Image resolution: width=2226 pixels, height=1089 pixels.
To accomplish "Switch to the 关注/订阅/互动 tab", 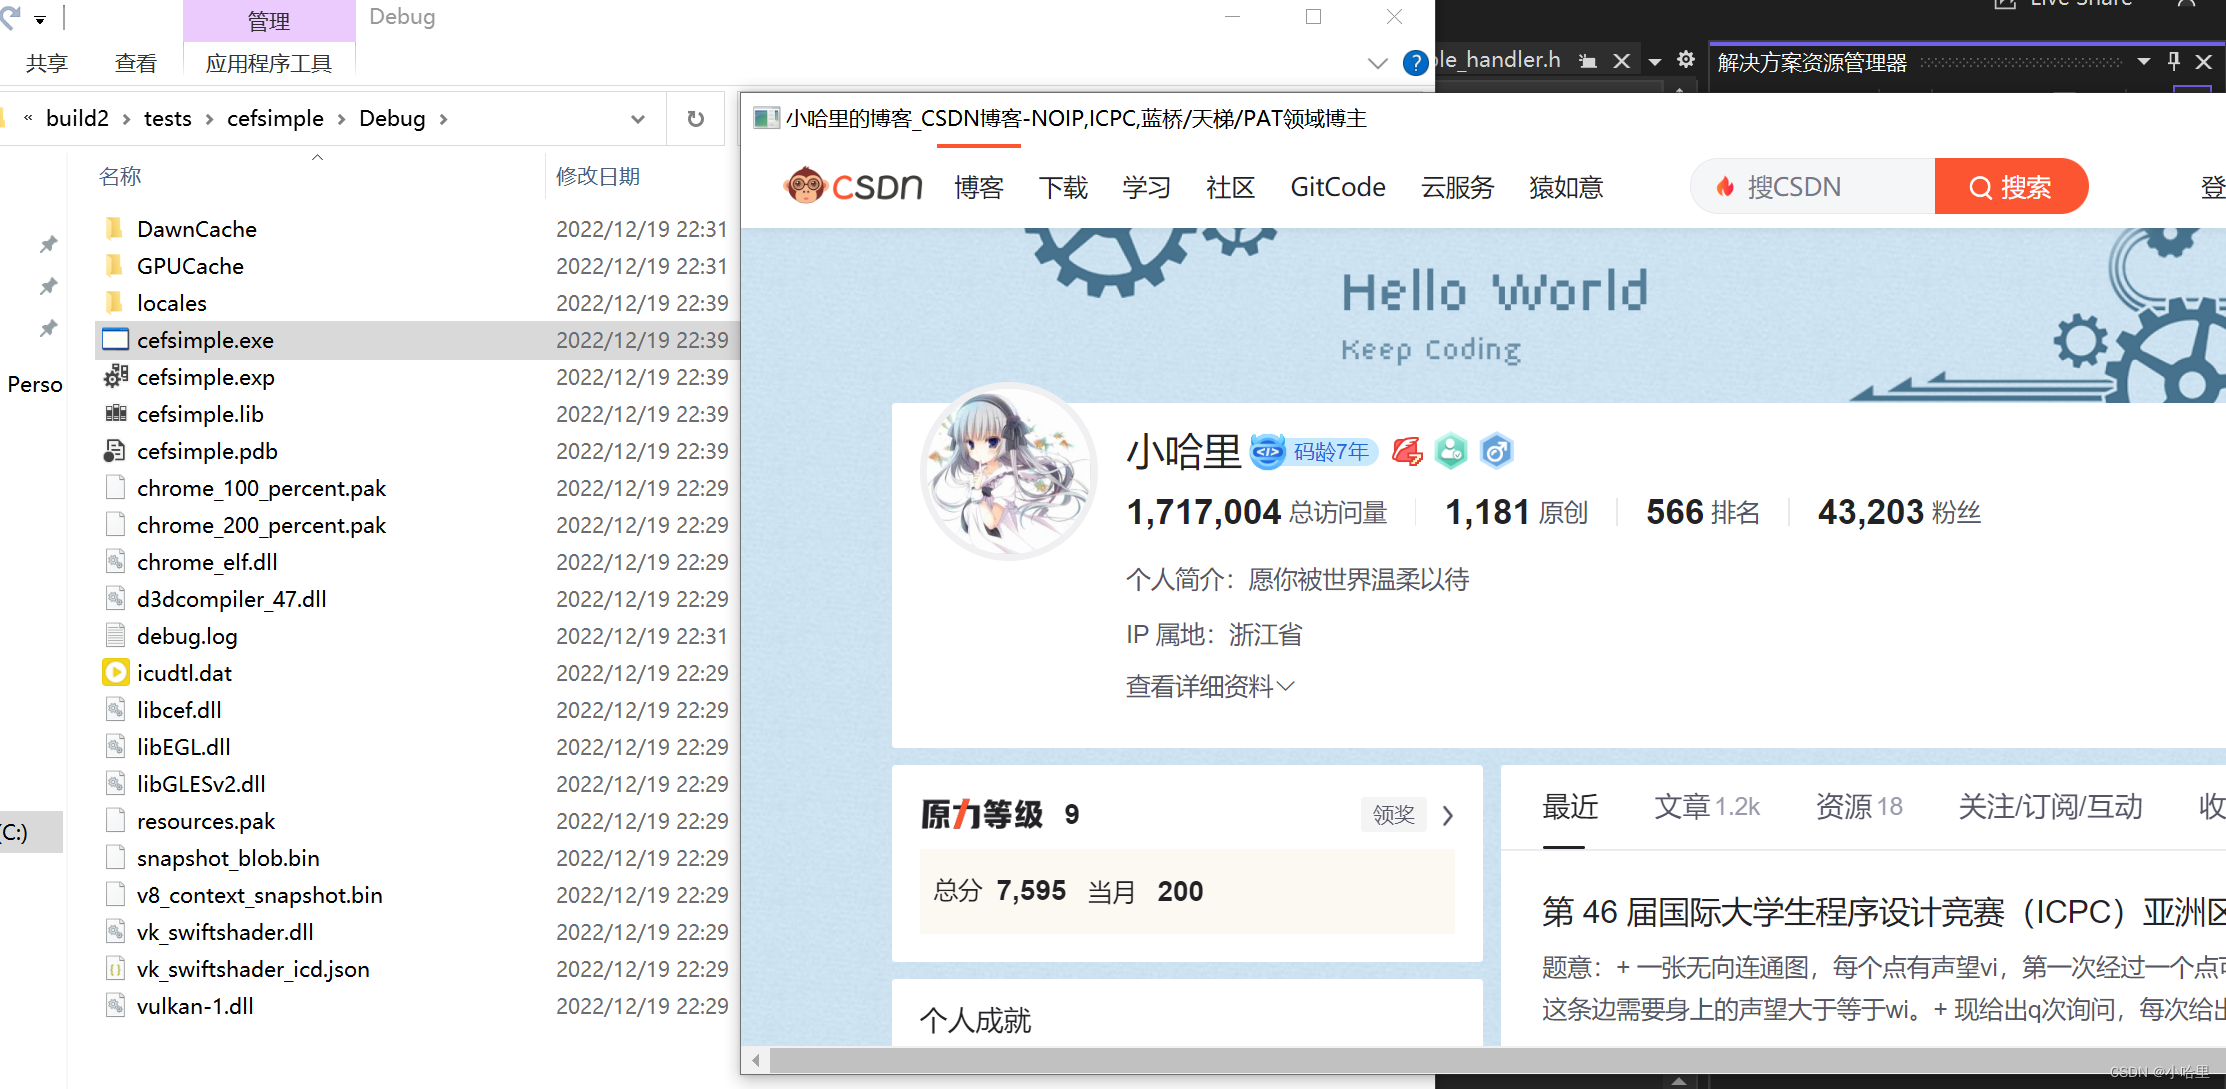I will (x=2050, y=806).
